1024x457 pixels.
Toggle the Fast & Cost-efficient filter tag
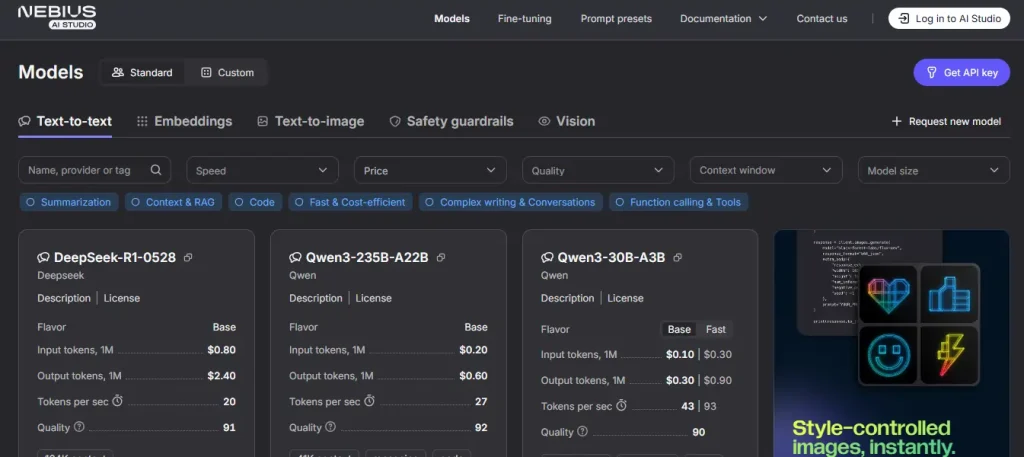coord(351,202)
